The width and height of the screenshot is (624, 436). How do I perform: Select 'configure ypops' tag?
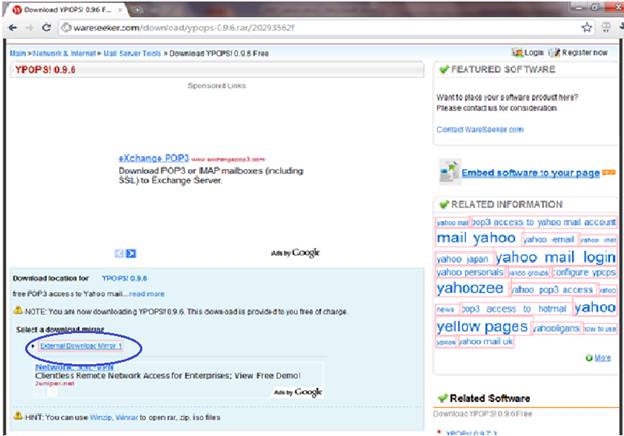584,272
